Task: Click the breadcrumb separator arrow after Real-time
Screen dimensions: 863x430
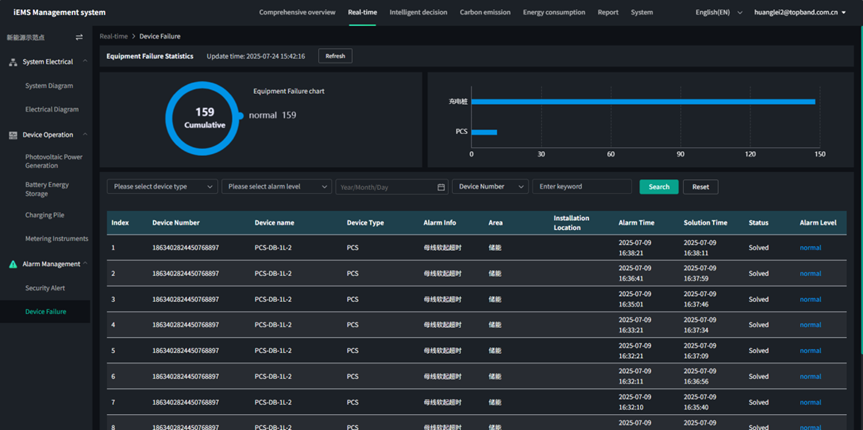Action: (133, 36)
